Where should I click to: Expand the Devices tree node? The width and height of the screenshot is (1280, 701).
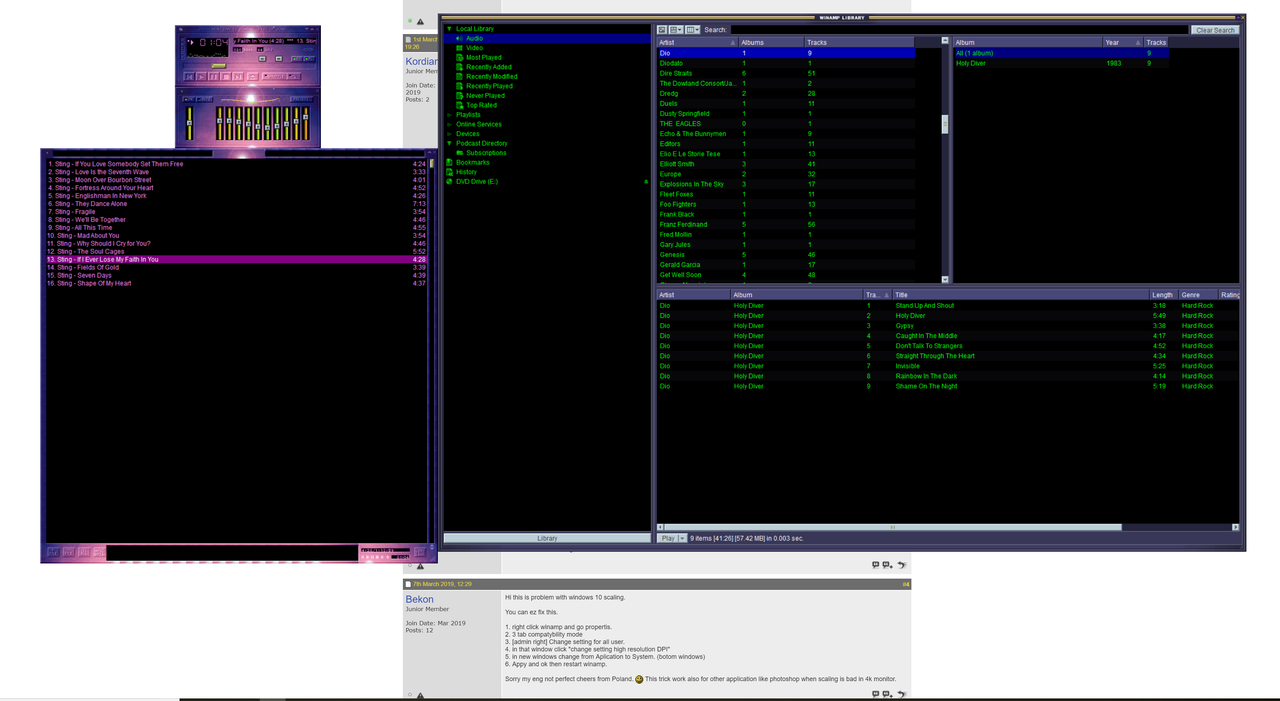[x=449, y=134]
